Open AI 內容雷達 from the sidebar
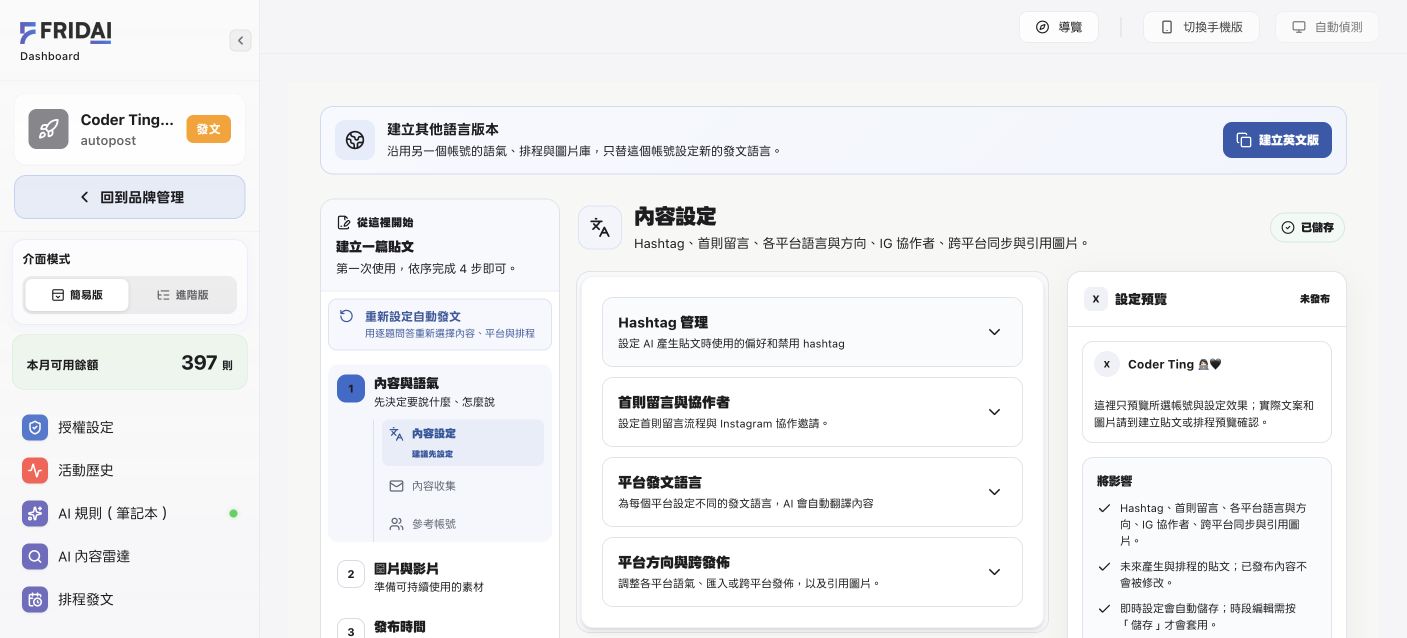 pyautogui.click(x=130, y=556)
